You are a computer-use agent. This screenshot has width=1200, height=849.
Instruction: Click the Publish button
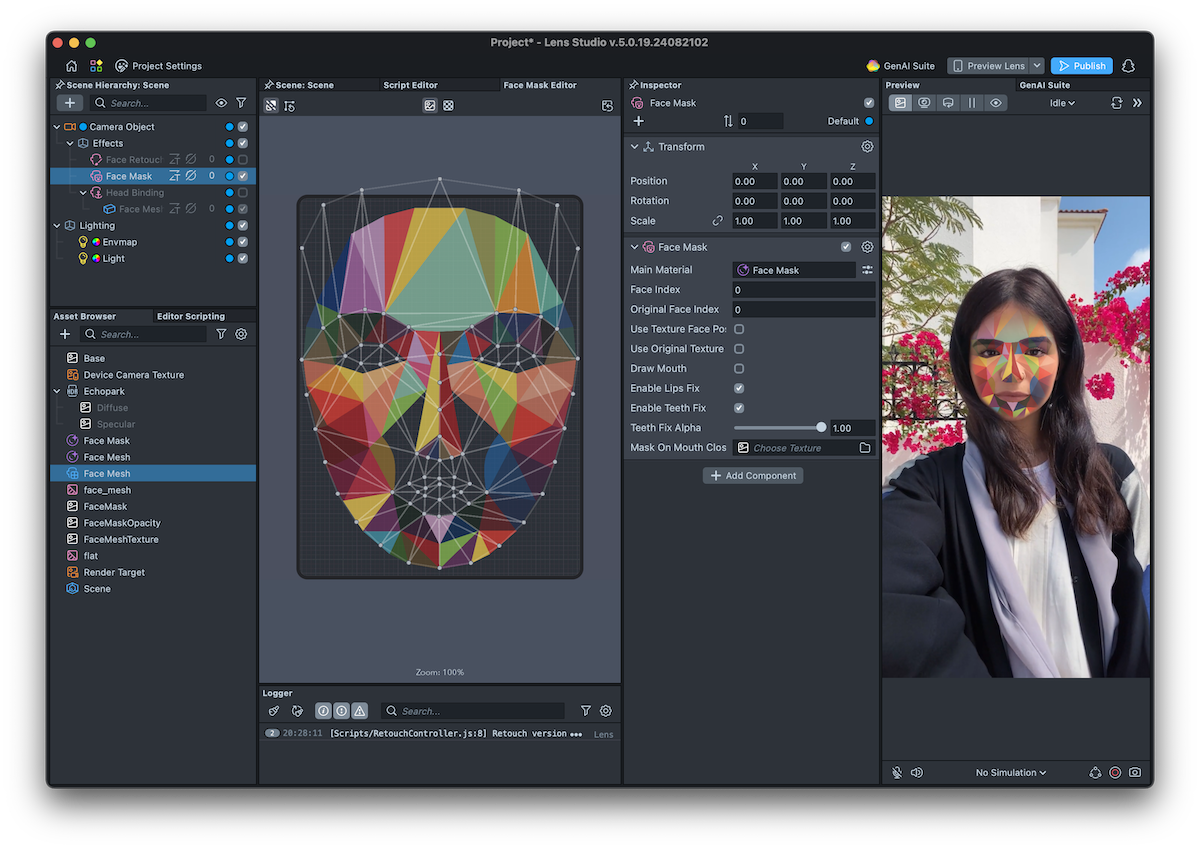[x=1081, y=66]
